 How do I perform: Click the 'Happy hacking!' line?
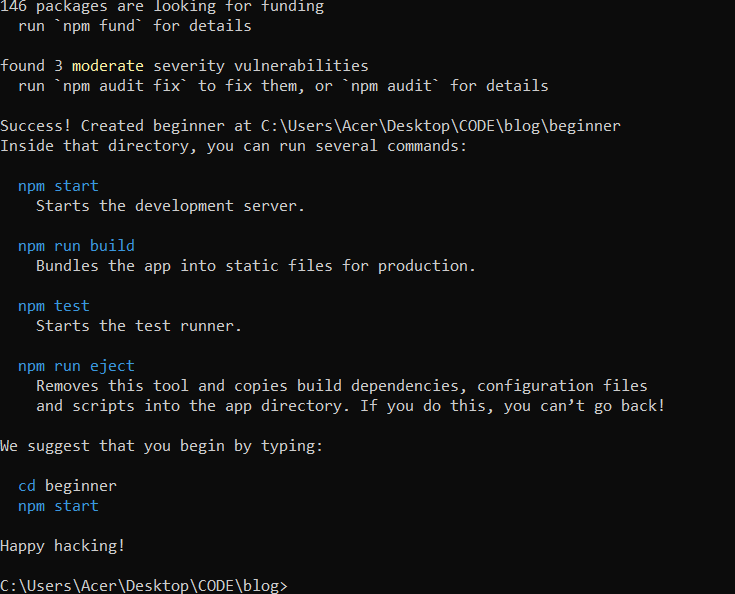click(63, 546)
